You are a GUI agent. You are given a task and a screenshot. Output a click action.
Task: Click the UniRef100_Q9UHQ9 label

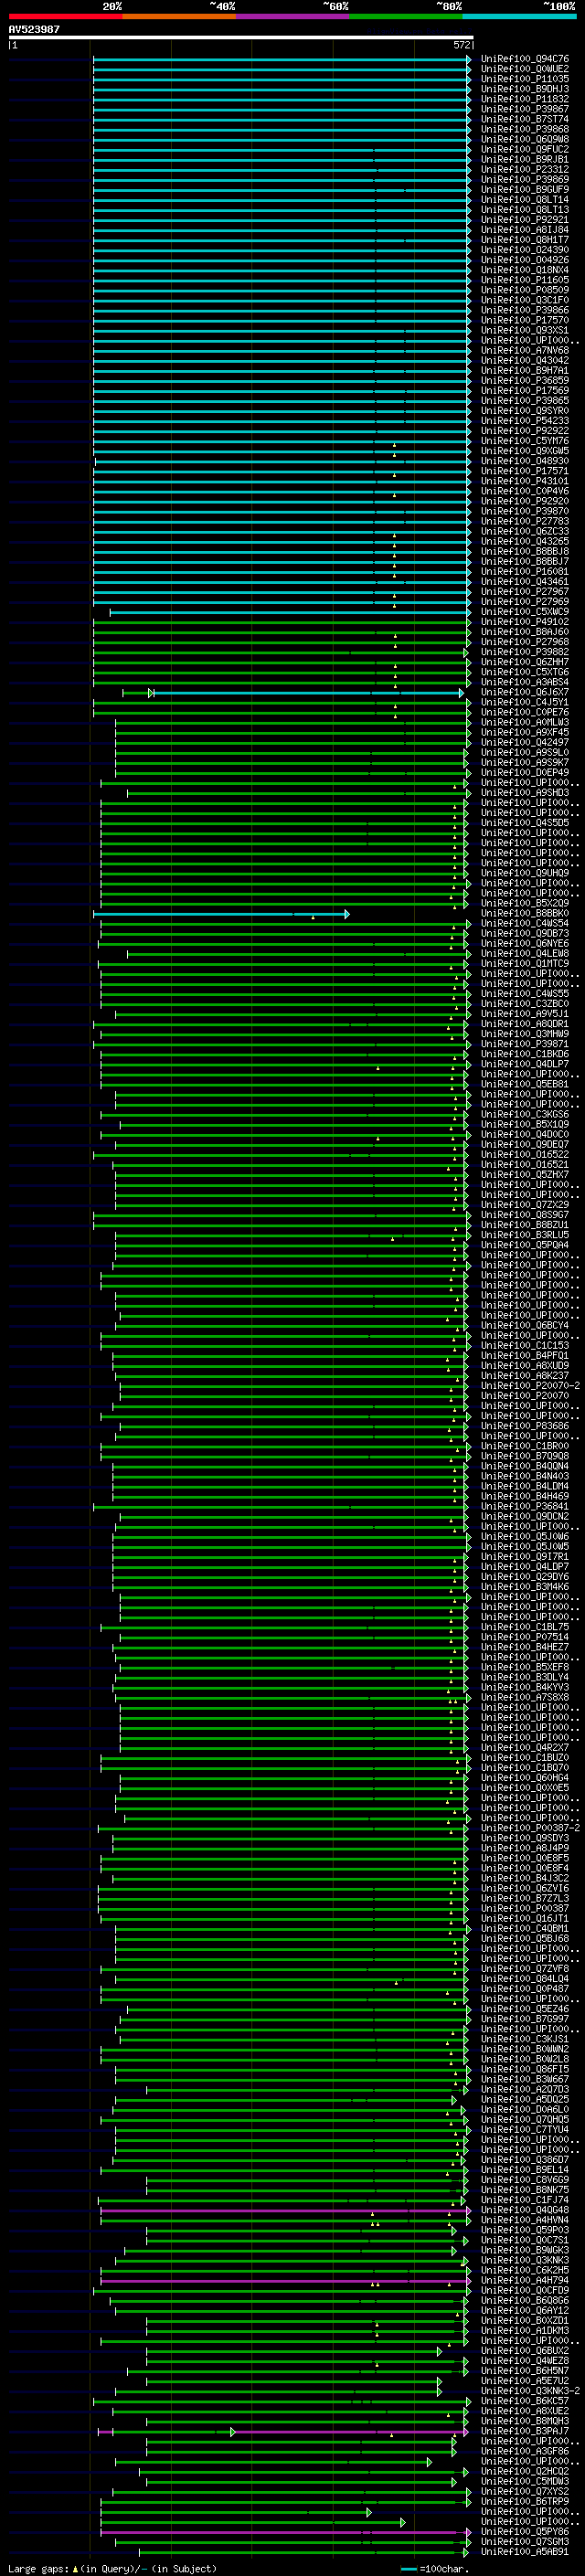525,873
